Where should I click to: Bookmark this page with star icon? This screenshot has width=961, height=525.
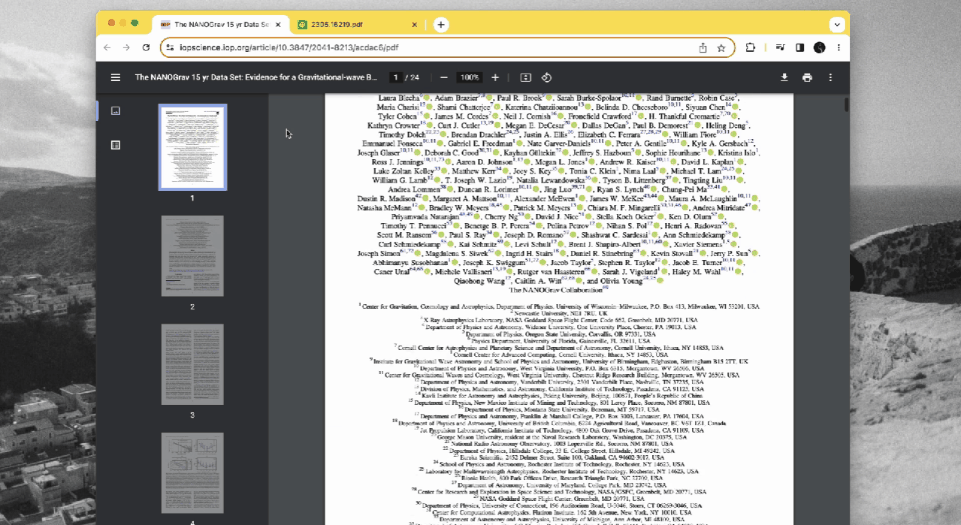pos(721,47)
